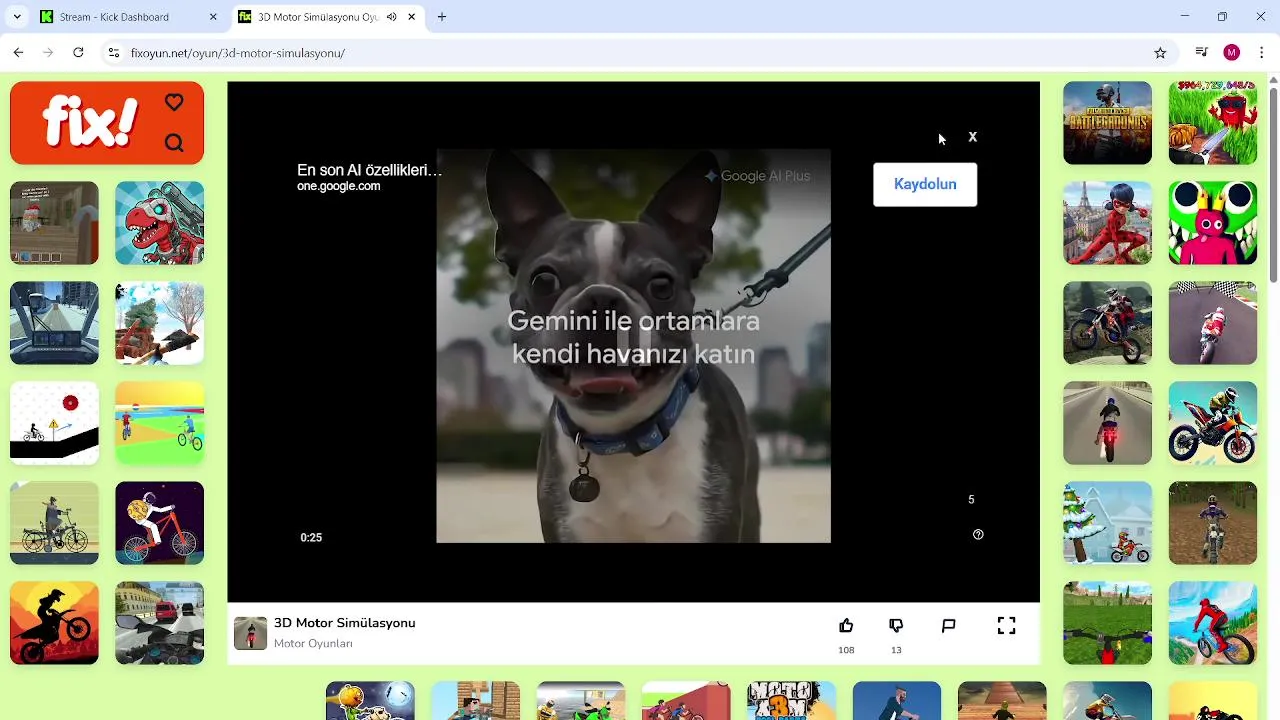The height and width of the screenshot is (720, 1280).
Task: Open the stick figure bike line game
Action: click(x=54, y=423)
